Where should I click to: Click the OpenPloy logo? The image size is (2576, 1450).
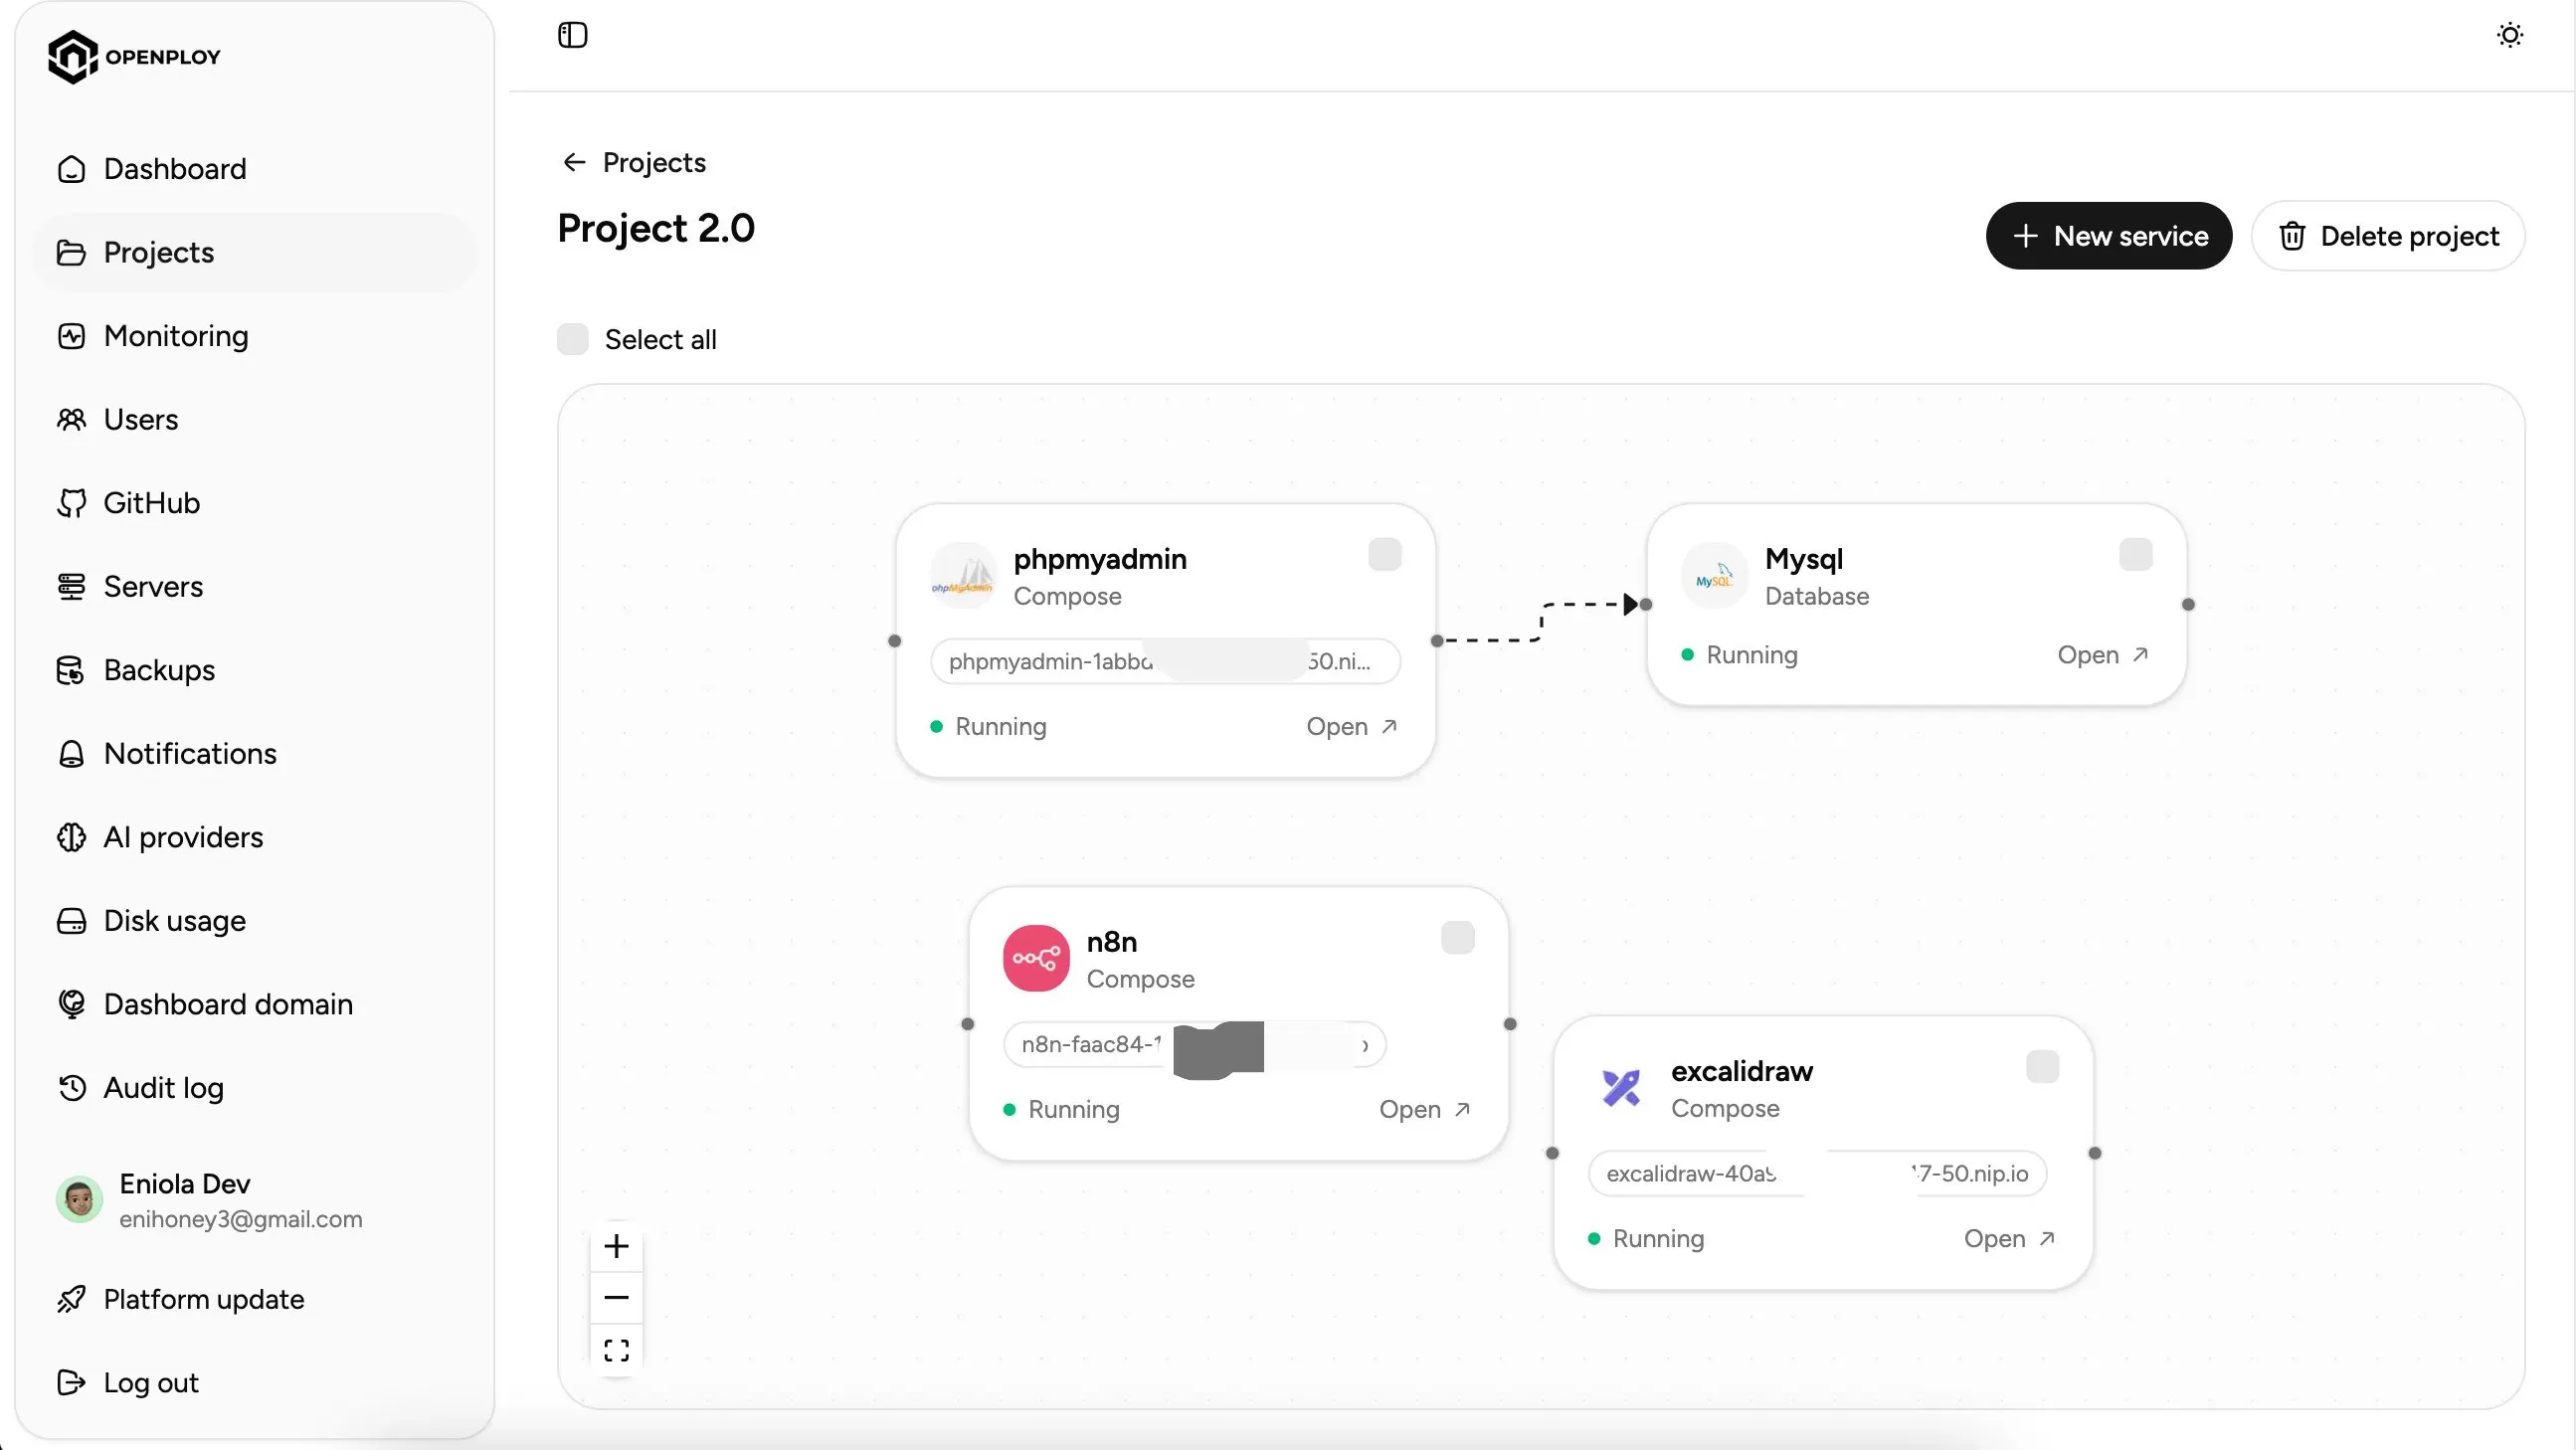[134, 56]
